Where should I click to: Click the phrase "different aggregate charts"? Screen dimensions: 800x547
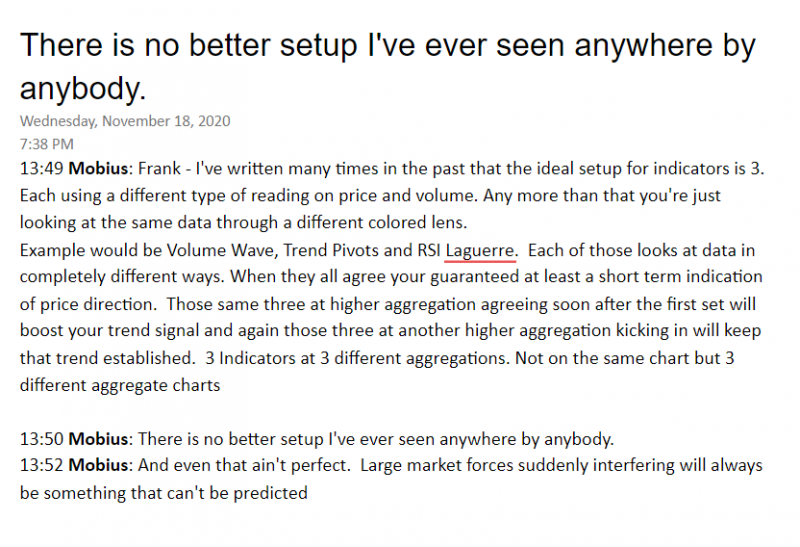point(120,385)
